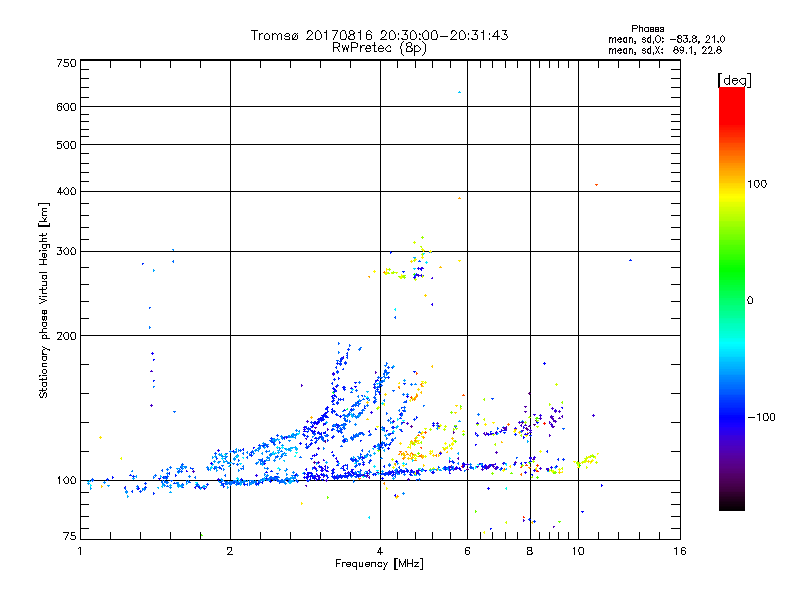Click the x-axis '16' tick label
Screen dimensions: 800x600
click(x=680, y=551)
